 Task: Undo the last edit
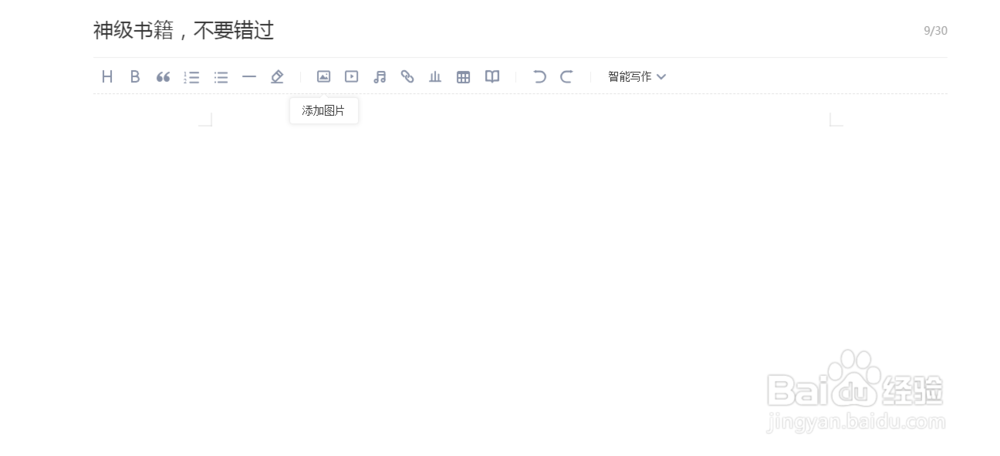(540, 77)
